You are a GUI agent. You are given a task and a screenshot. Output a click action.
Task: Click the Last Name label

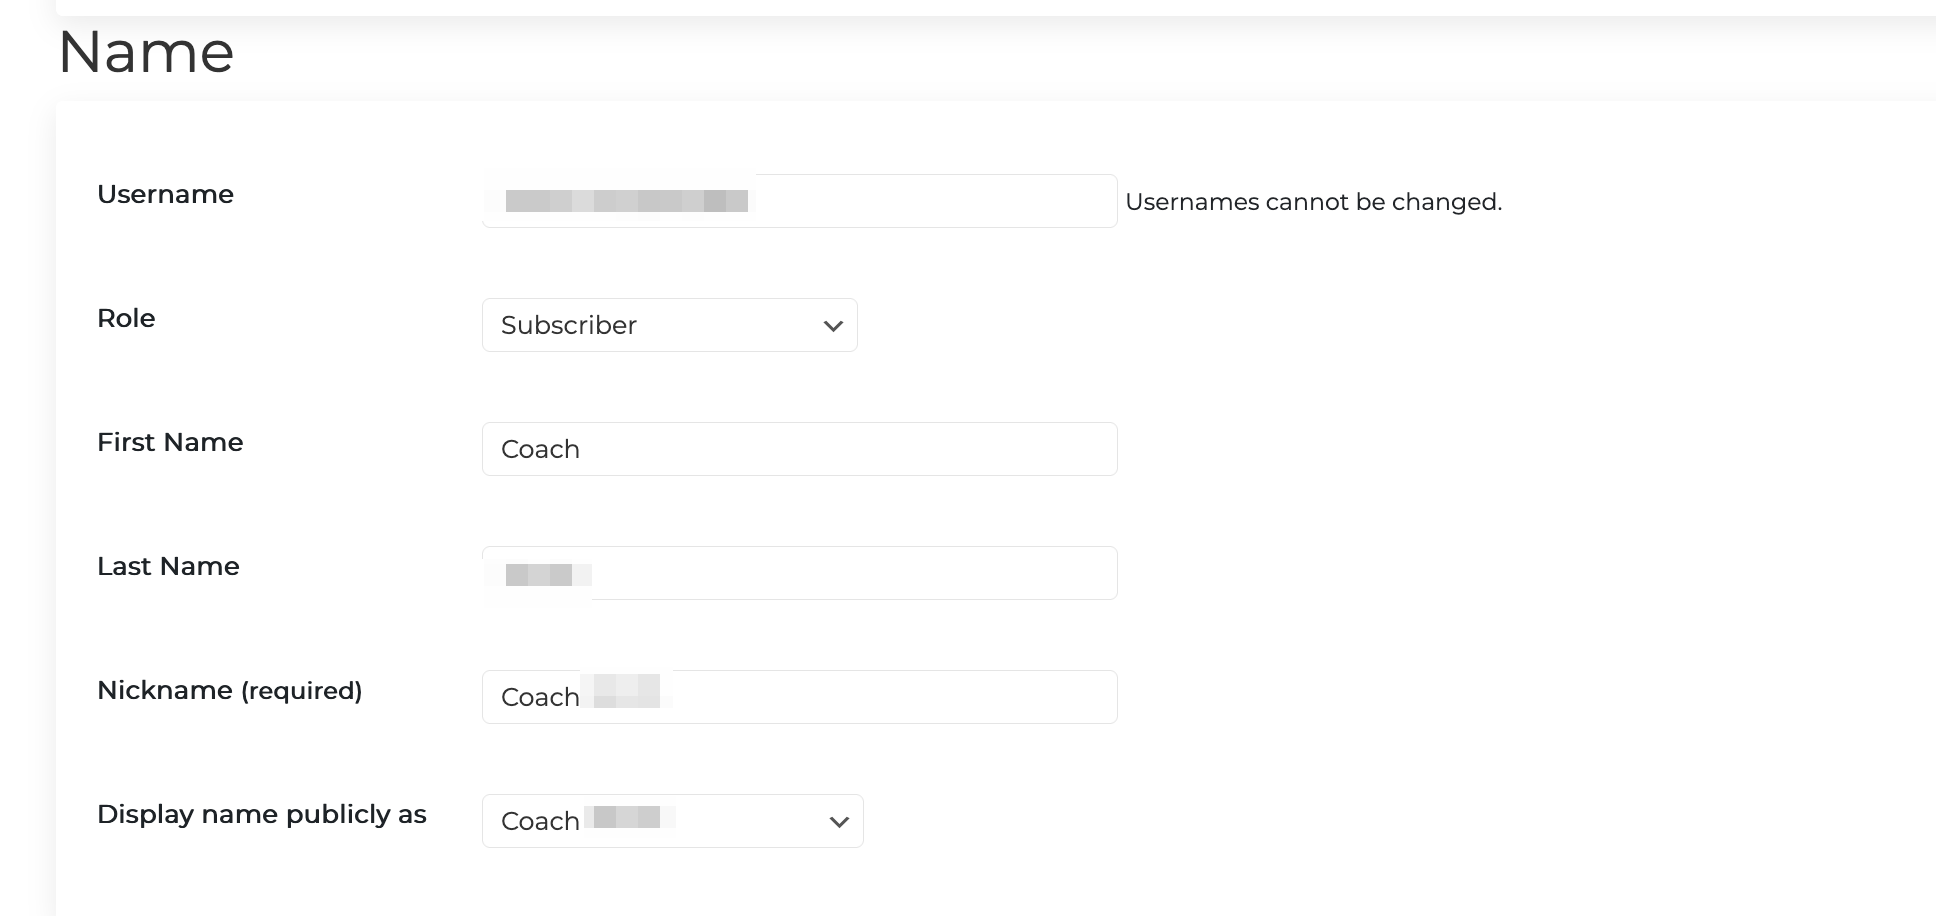[168, 565]
